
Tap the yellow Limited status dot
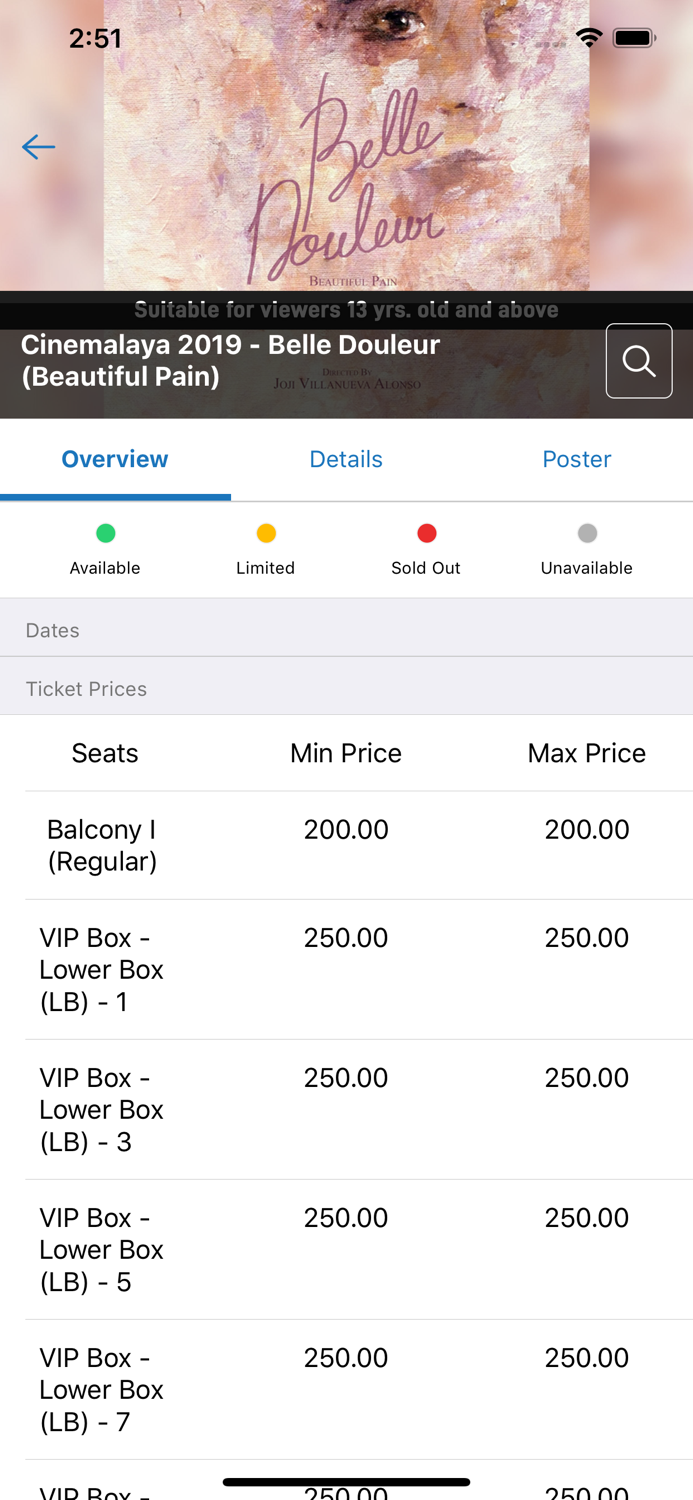[x=266, y=533]
